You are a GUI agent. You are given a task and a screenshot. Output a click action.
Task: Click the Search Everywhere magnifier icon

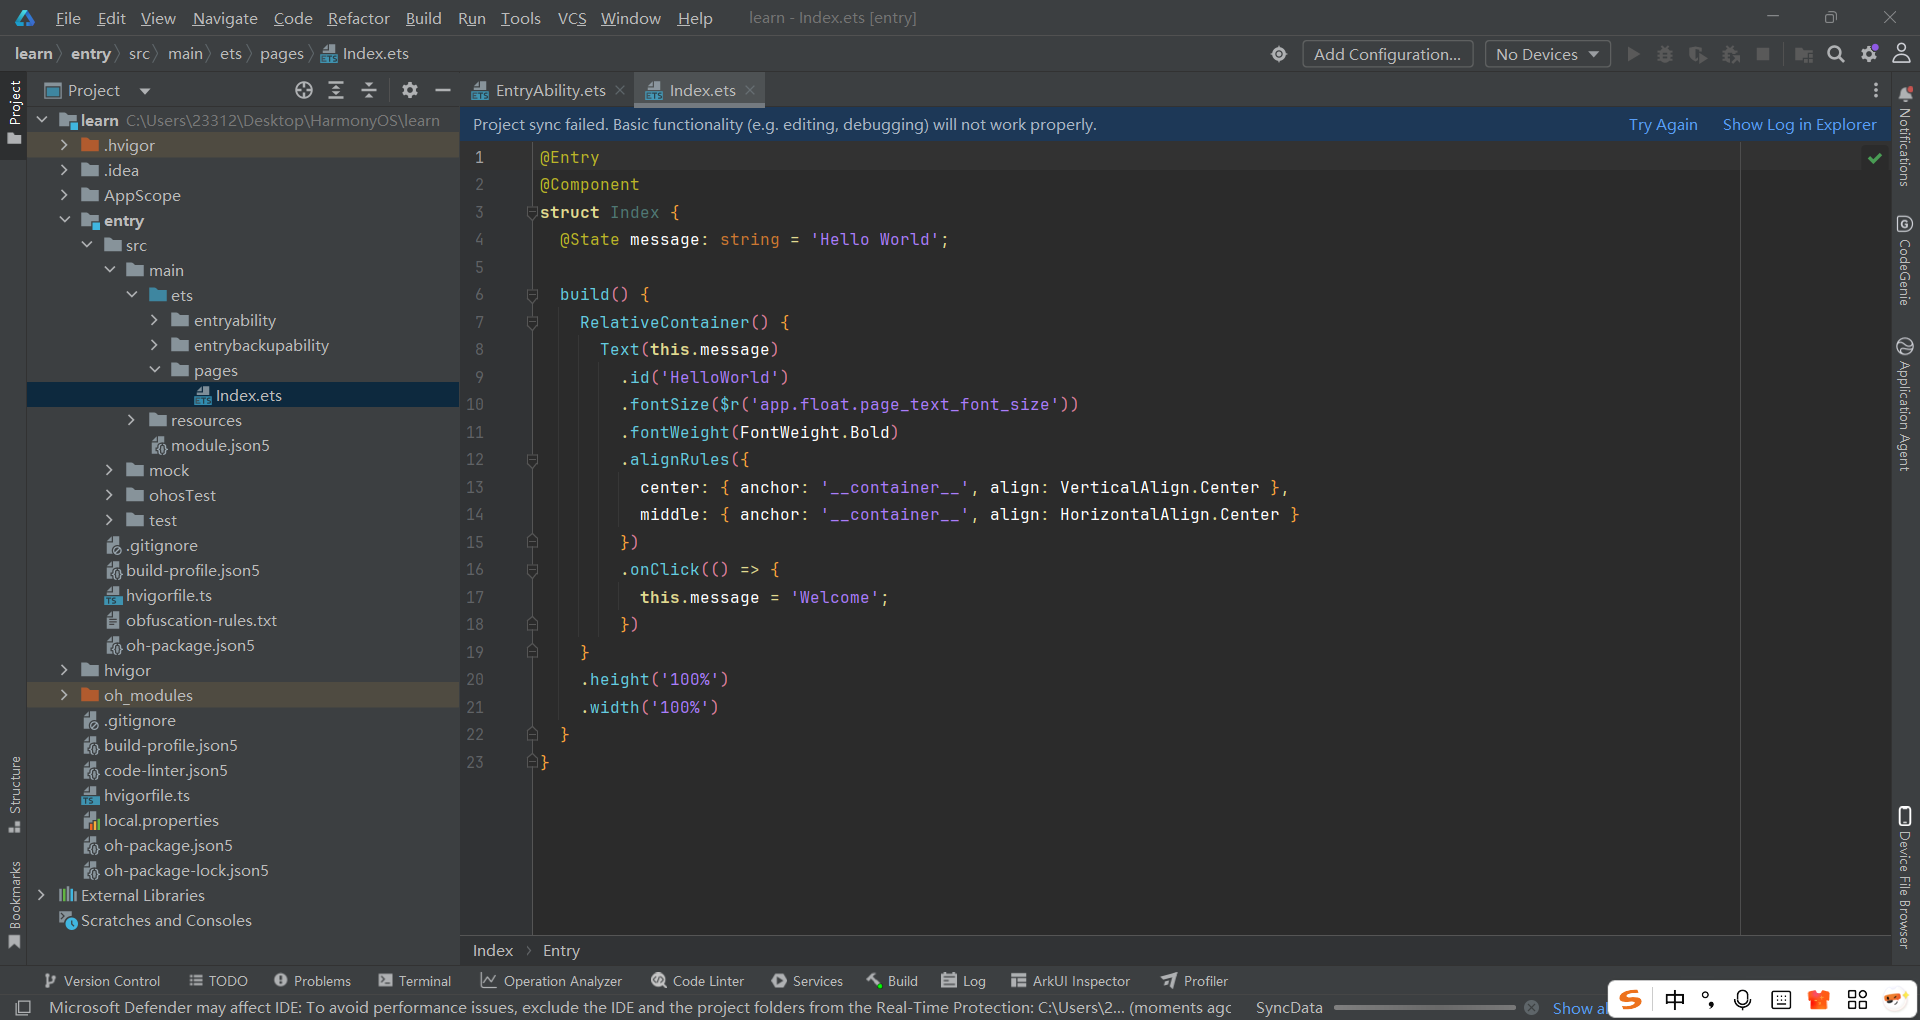click(1836, 54)
